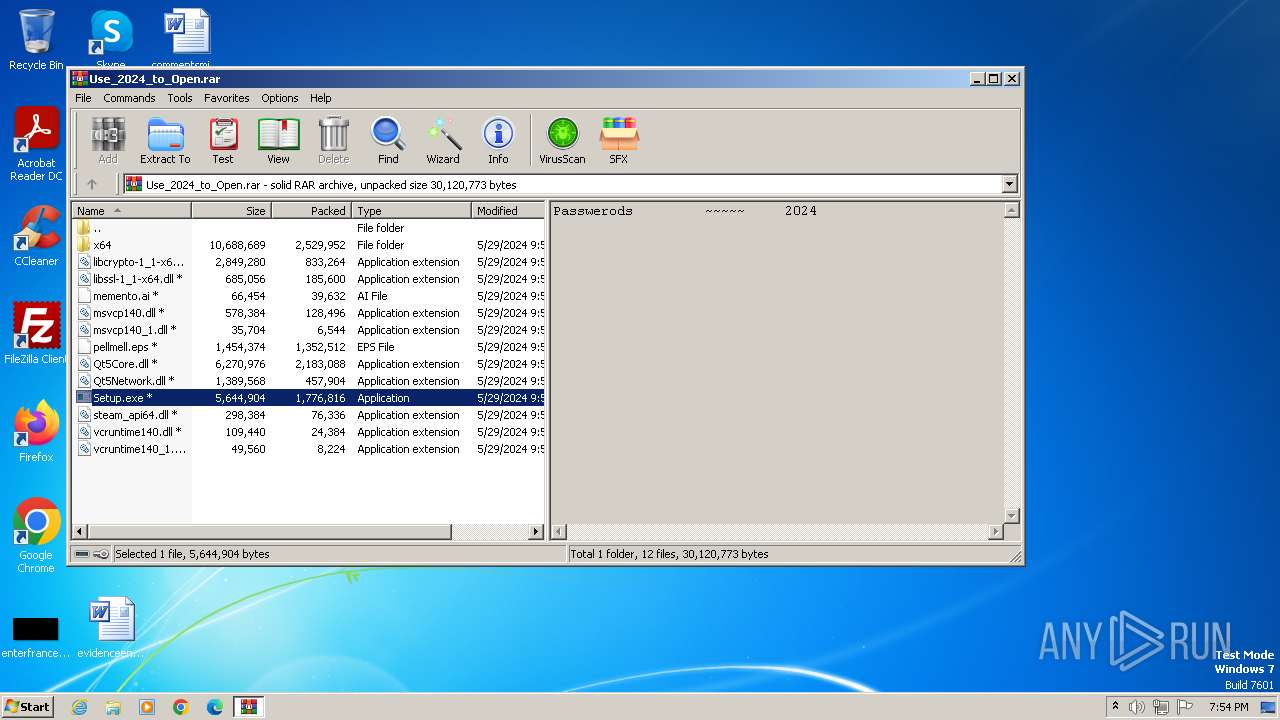The height and width of the screenshot is (720, 1280).
Task: Open the Help menu
Action: coord(320,98)
